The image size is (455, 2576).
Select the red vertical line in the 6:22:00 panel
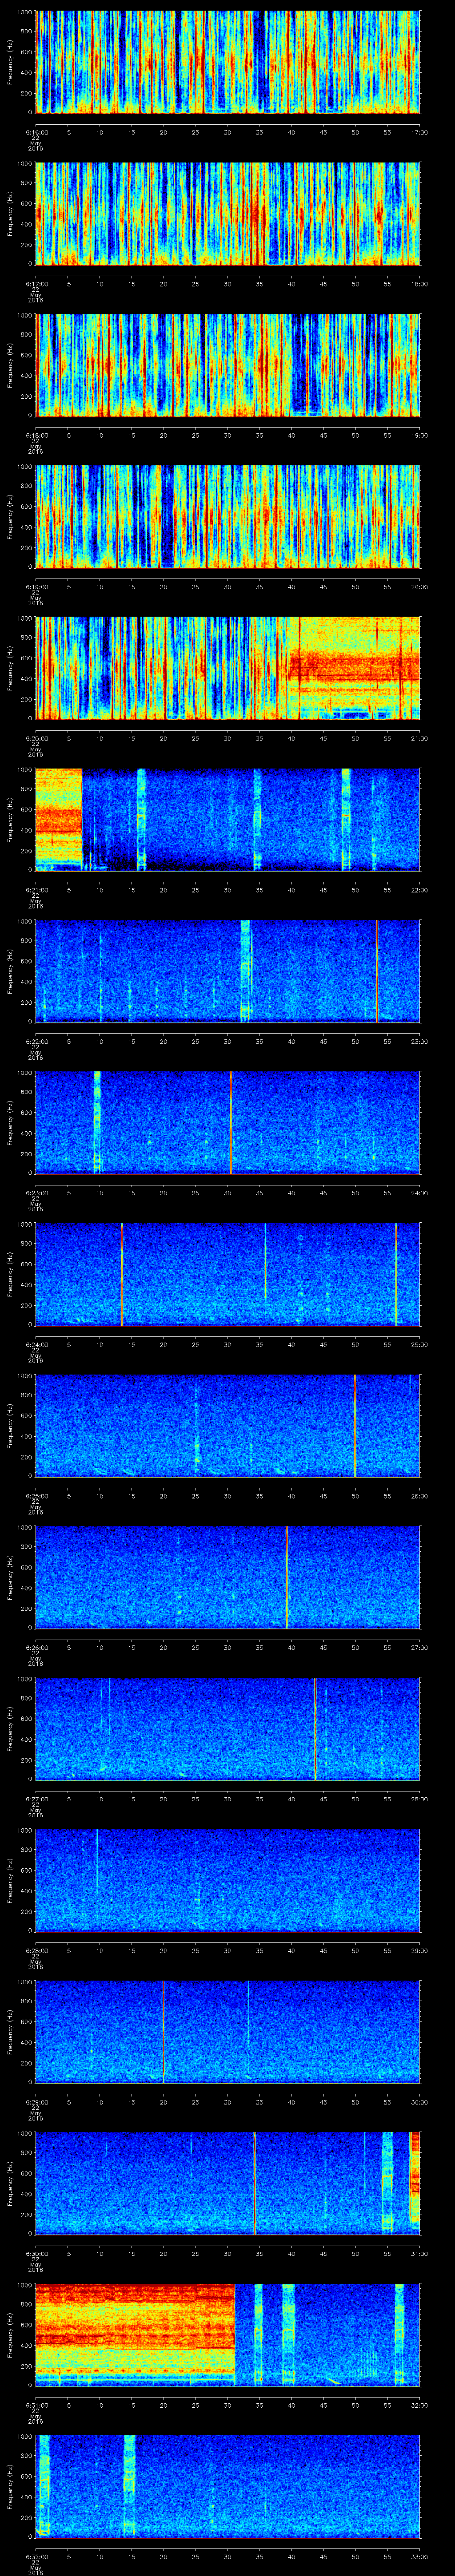(377, 971)
